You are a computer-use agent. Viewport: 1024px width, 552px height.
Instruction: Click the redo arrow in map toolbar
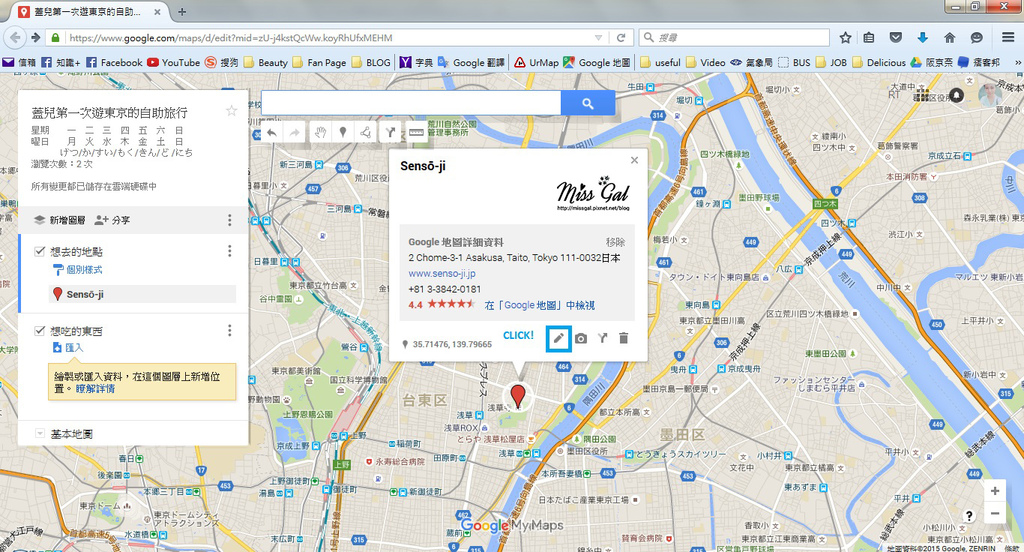(295, 133)
